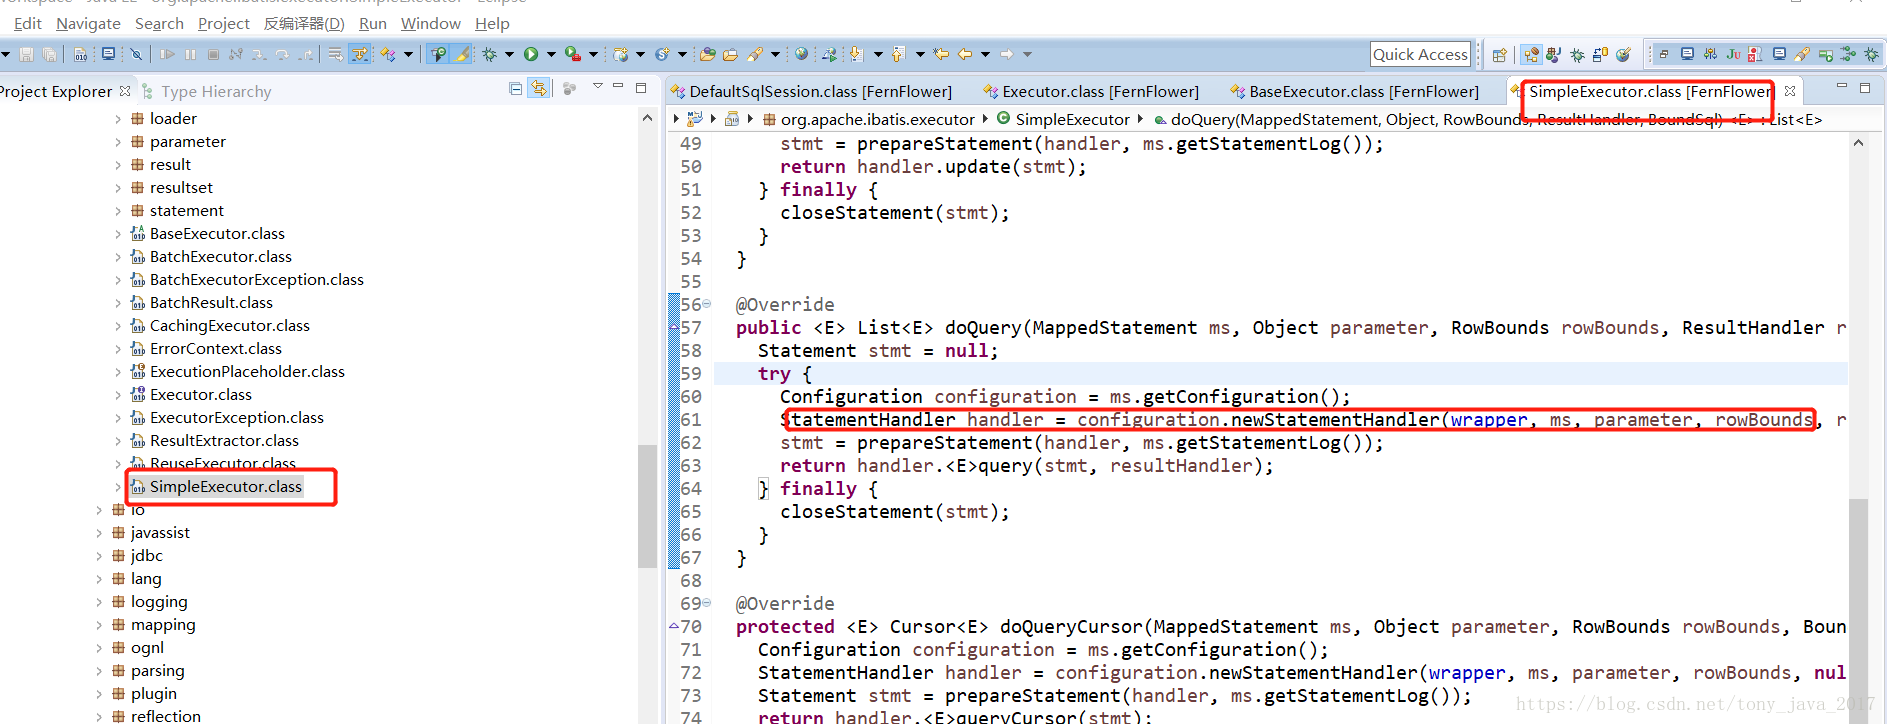Click the Open Web Browser globe icon
This screenshot has height=724, width=1887.
(801, 54)
